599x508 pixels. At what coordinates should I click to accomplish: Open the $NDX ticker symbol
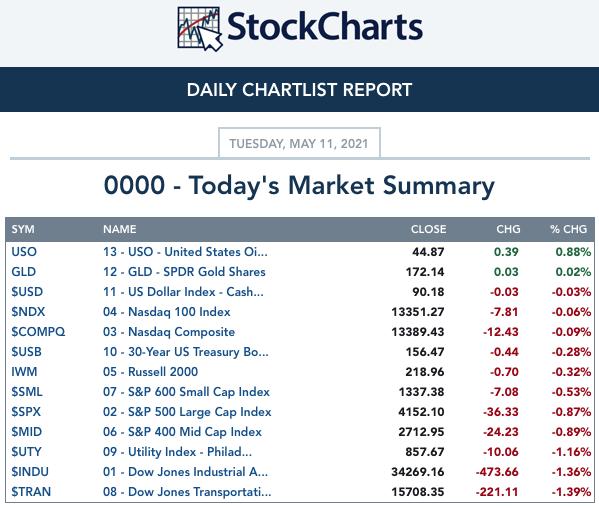28,312
